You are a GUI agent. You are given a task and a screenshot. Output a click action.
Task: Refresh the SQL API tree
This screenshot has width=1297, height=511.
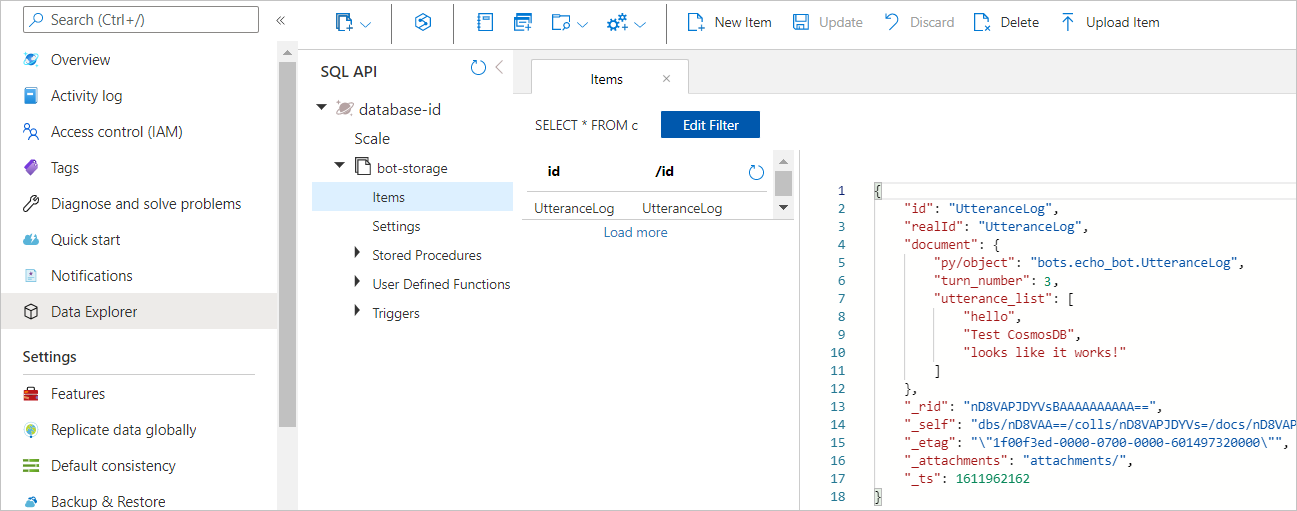(478, 68)
